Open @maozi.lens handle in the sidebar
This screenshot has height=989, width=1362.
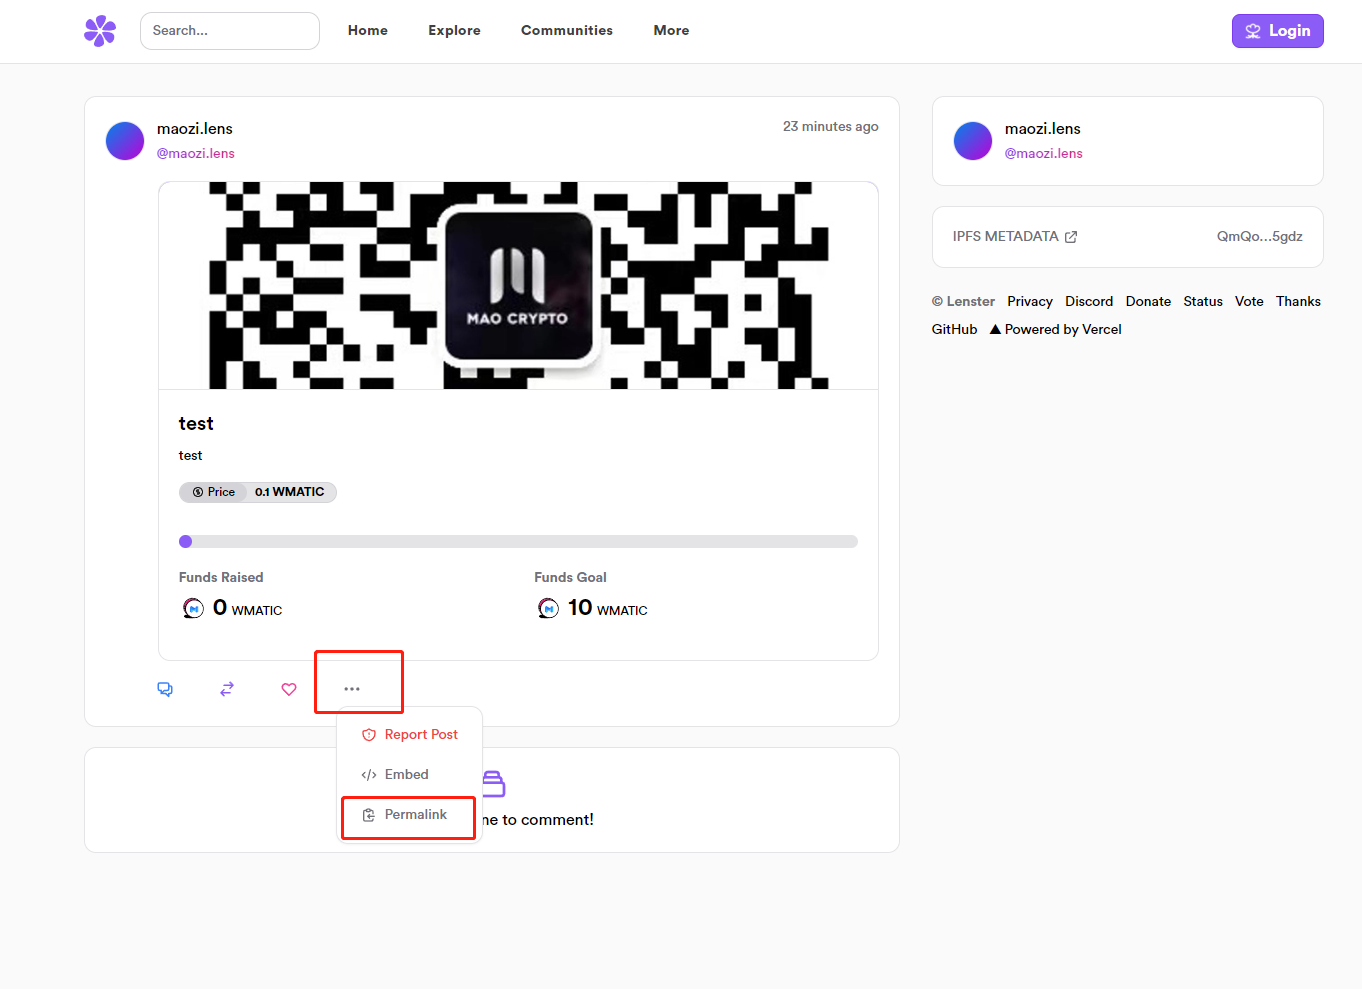tap(1044, 153)
